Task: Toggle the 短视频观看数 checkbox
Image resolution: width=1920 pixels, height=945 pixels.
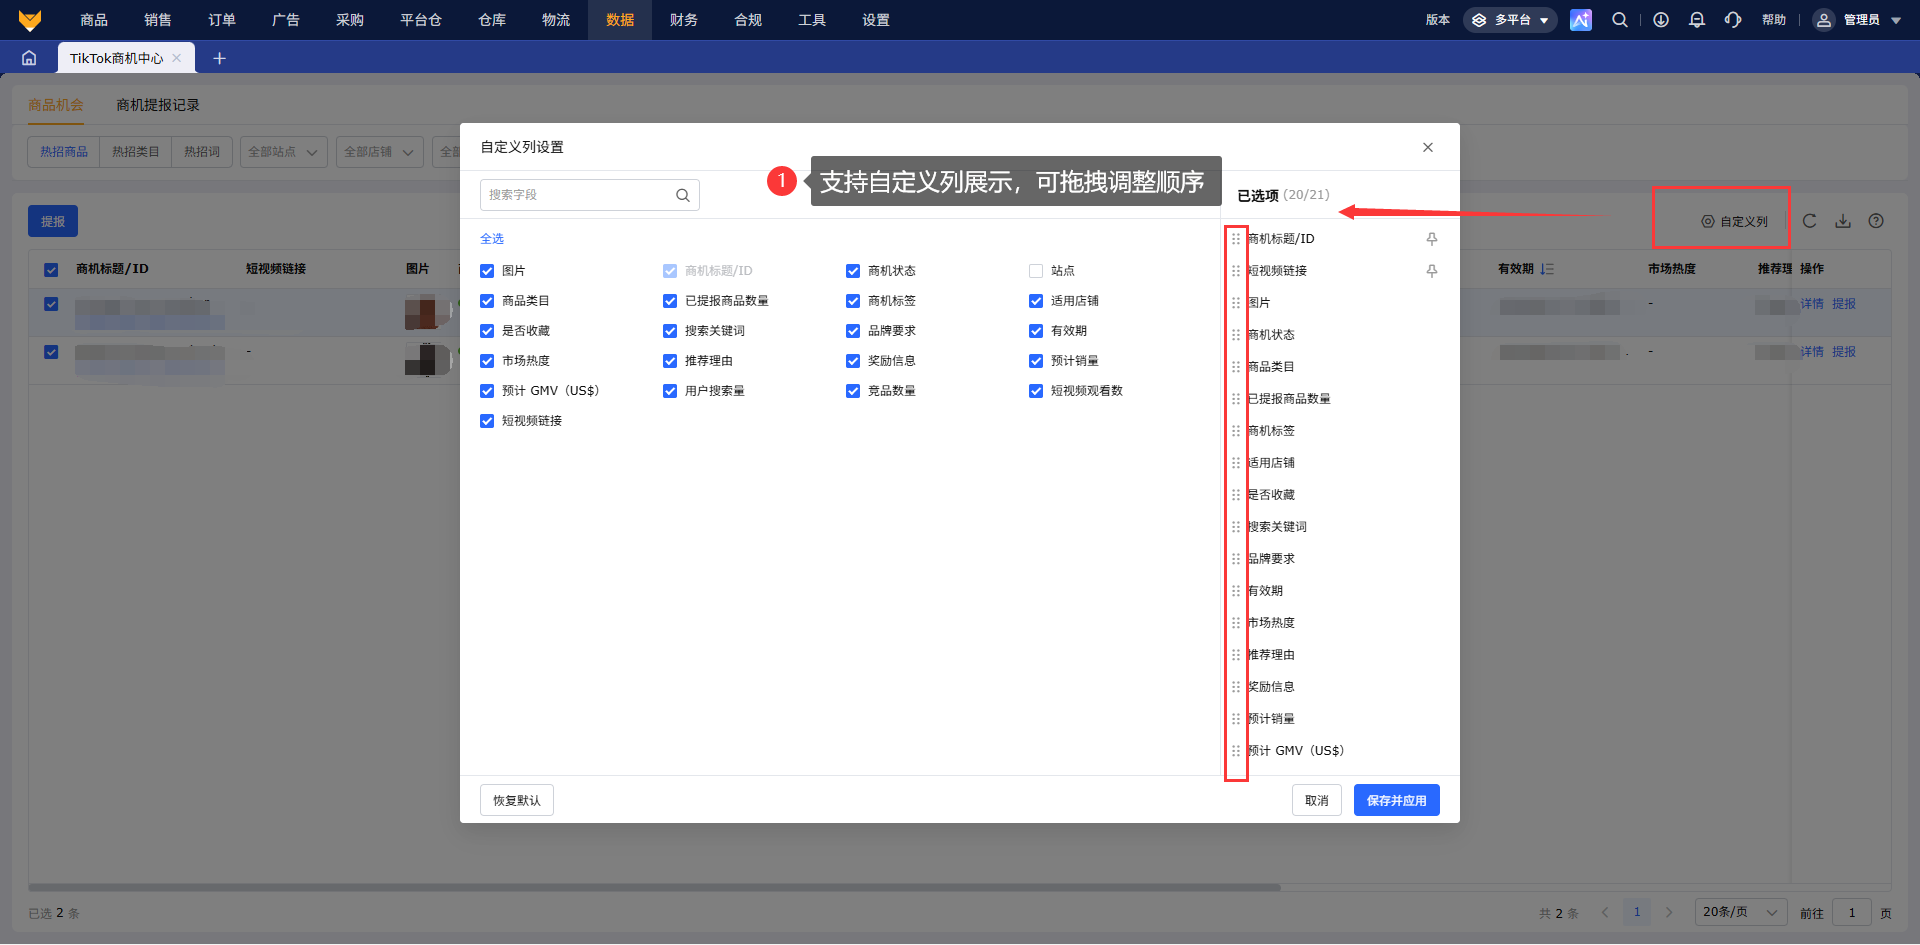Action: point(1036,391)
